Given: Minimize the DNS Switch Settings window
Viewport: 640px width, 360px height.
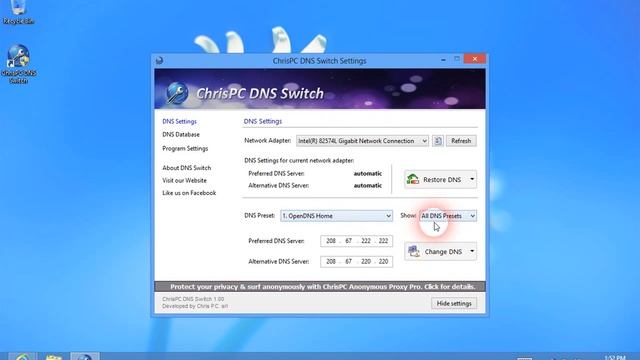Looking at the screenshot, I should click(x=443, y=60).
